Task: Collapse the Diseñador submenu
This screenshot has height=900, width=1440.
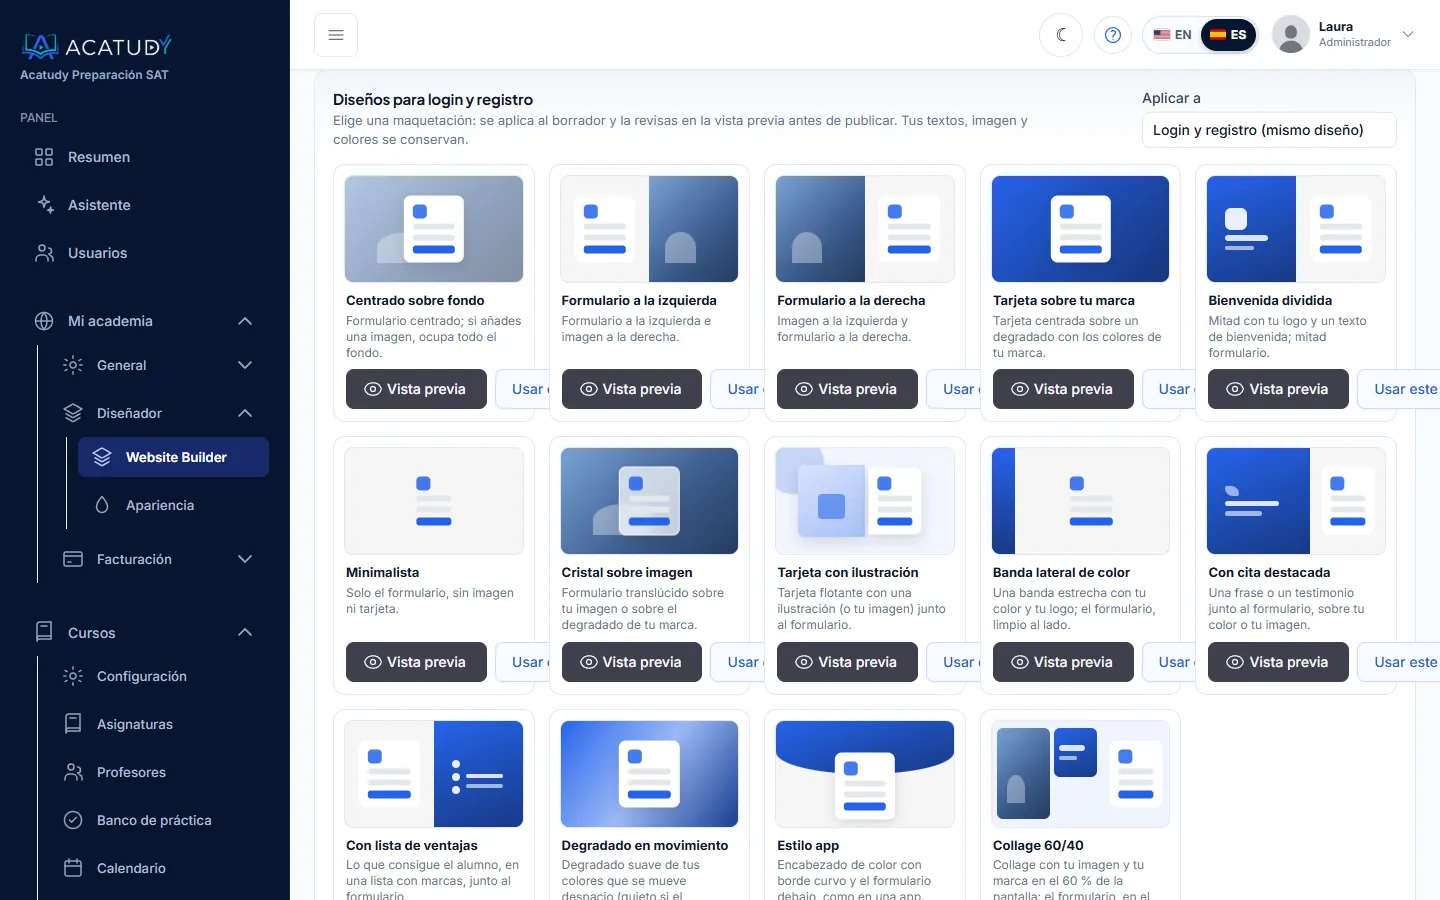Action: click(159, 413)
